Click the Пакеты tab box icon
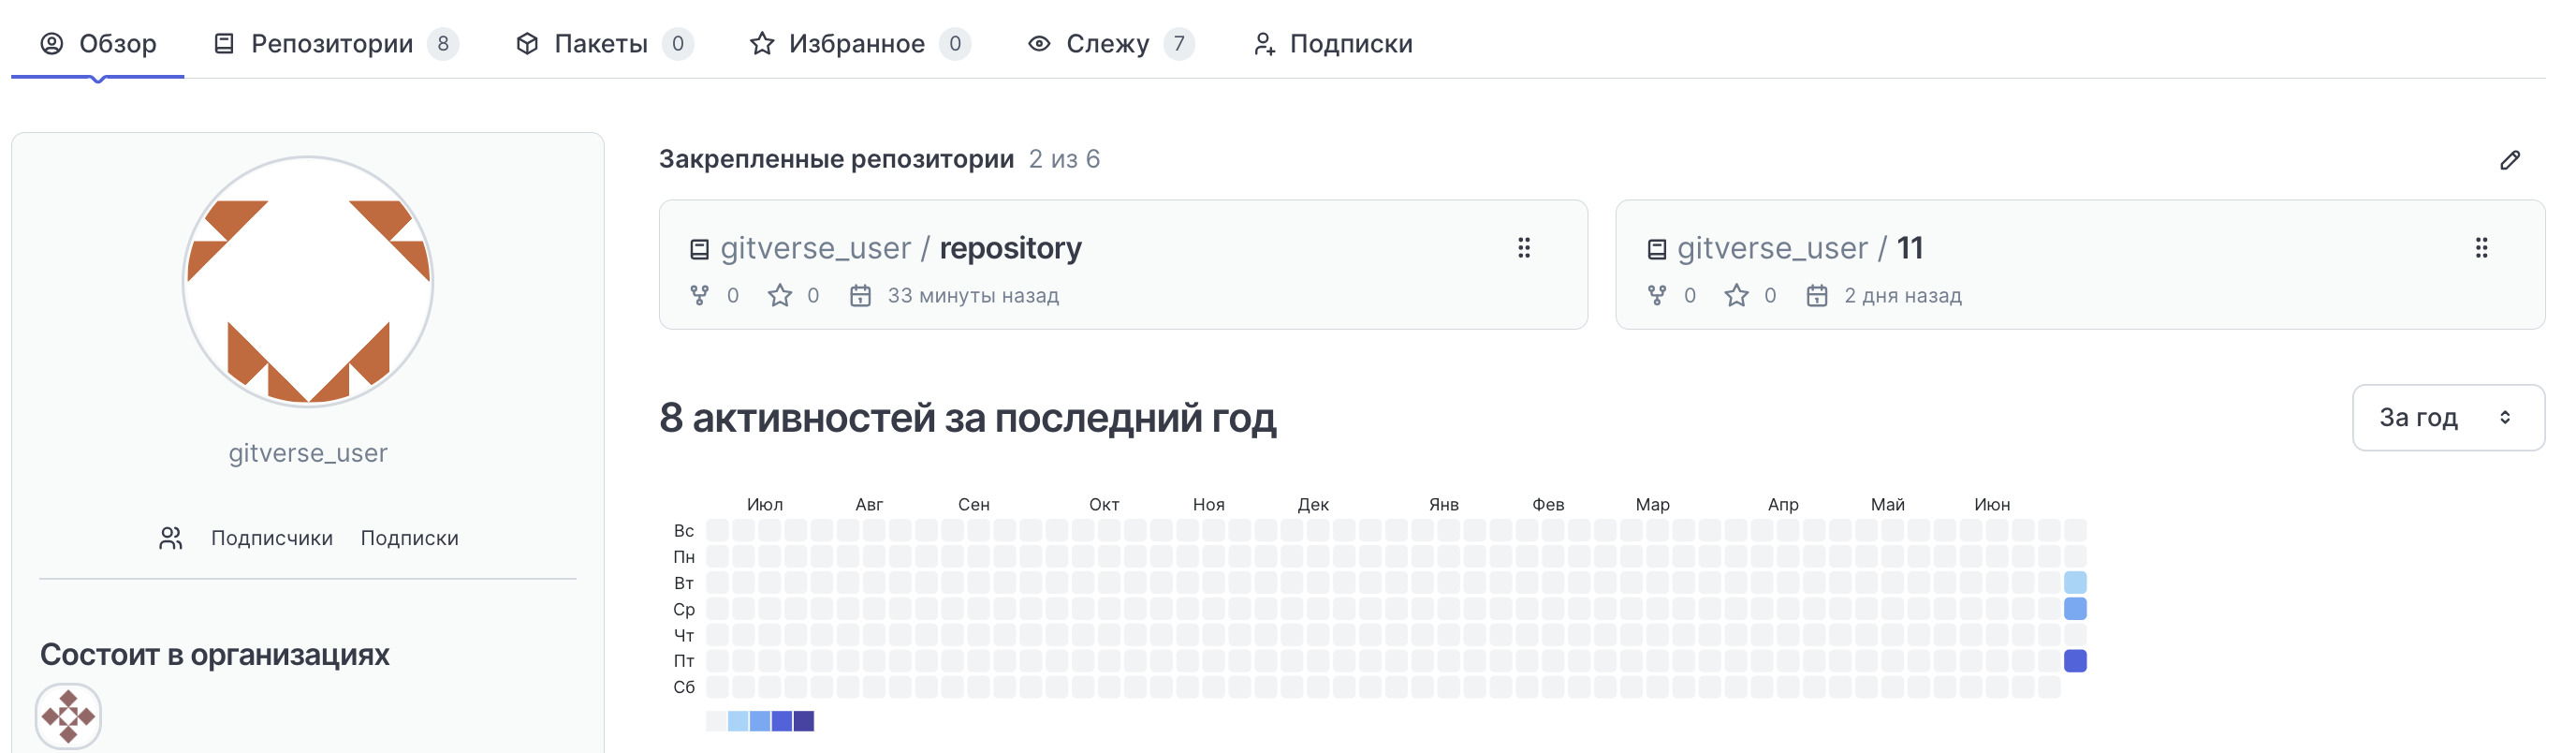 point(527,44)
